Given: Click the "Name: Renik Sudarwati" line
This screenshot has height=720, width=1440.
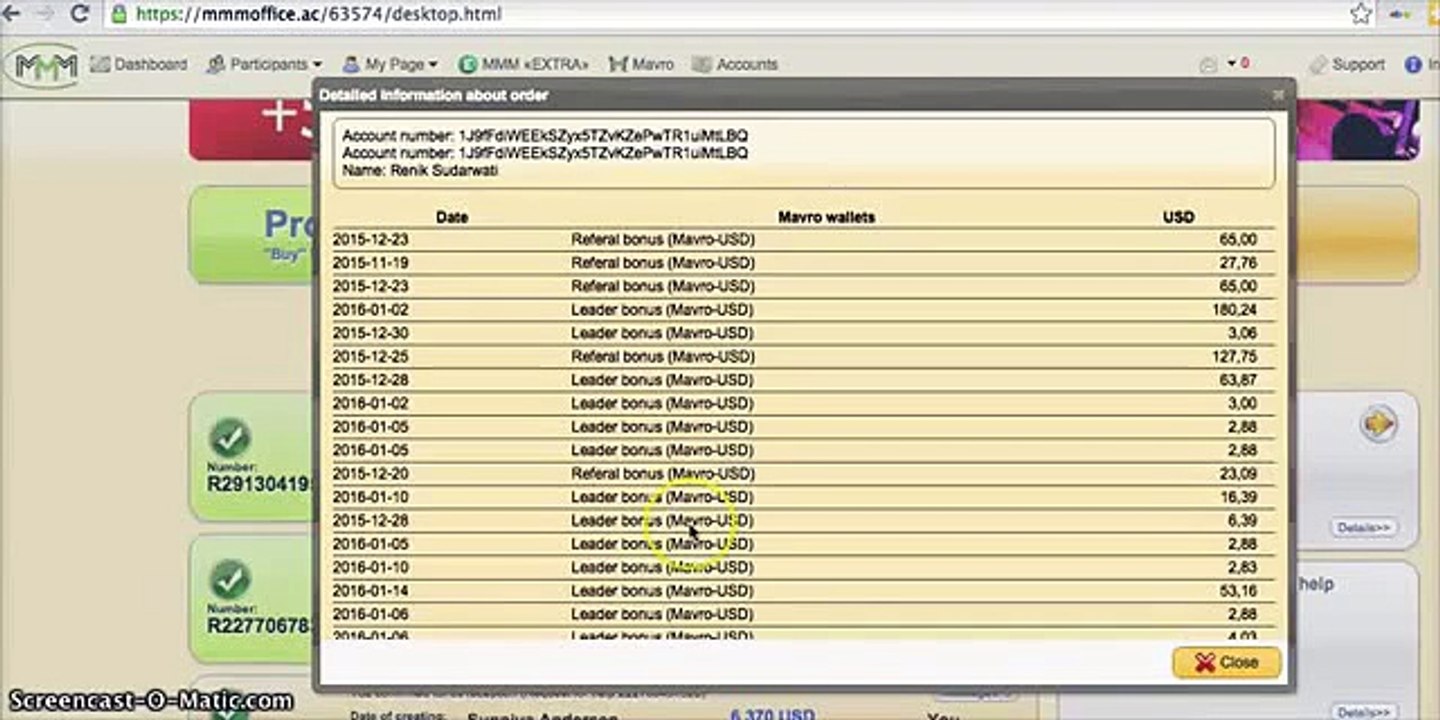Looking at the screenshot, I should click(420, 170).
